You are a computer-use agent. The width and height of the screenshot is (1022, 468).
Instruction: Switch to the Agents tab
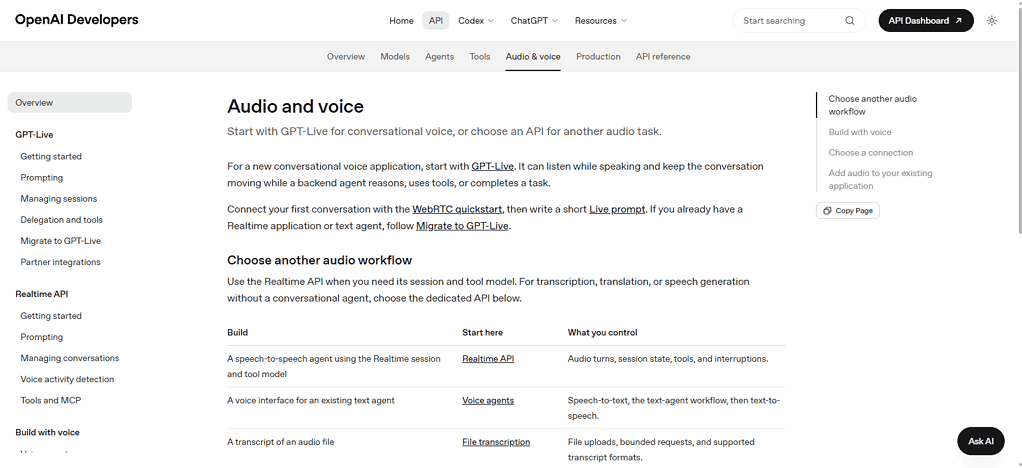439,57
